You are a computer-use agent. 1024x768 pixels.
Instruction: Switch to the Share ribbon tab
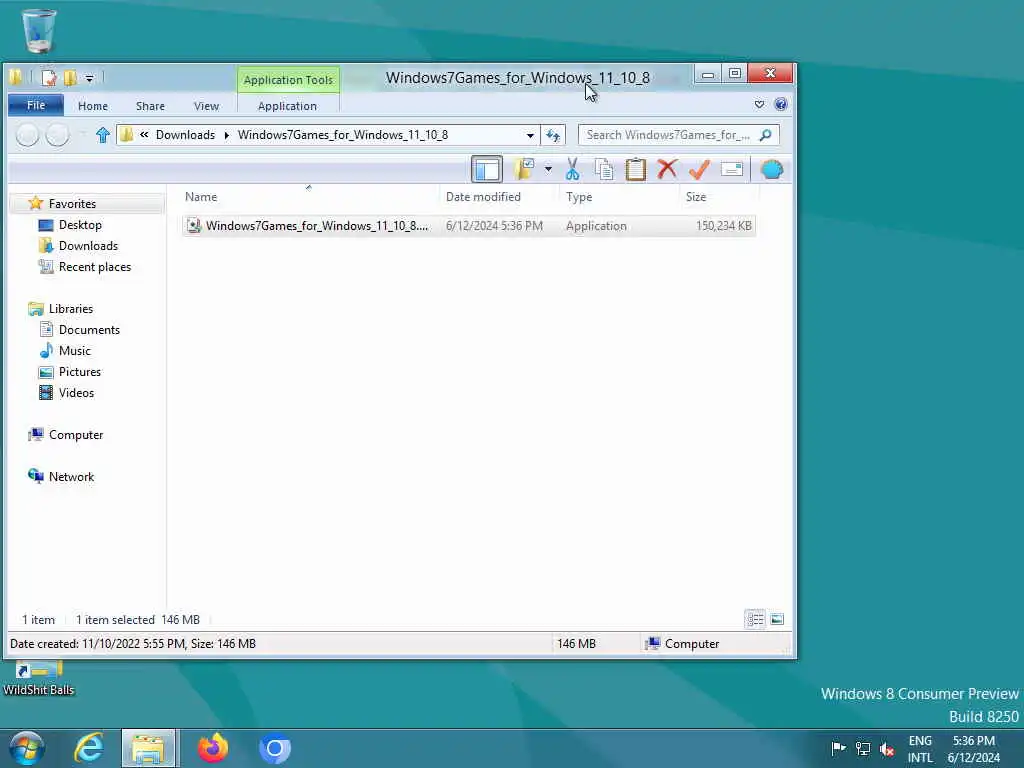pos(150,106)
